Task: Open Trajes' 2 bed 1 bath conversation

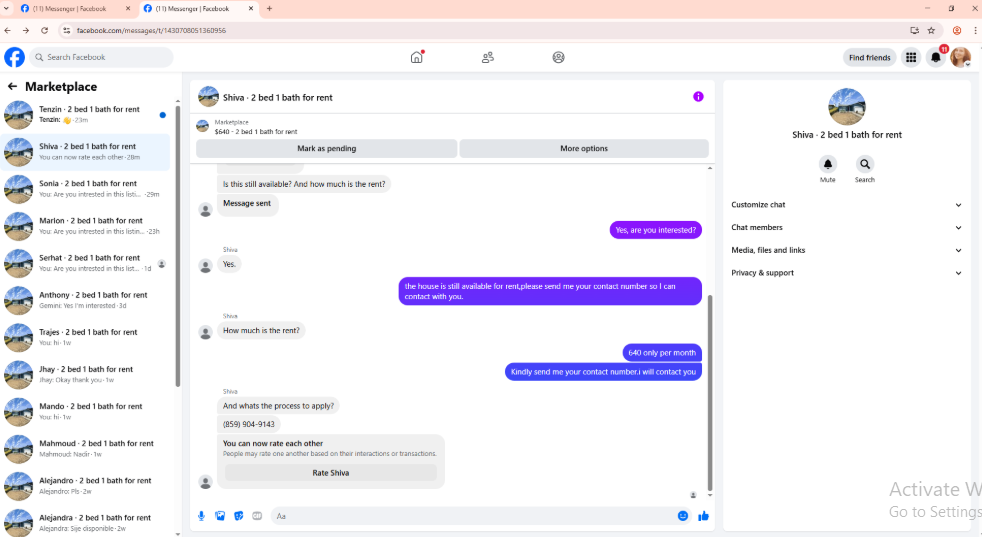Action: coord(86,337)
